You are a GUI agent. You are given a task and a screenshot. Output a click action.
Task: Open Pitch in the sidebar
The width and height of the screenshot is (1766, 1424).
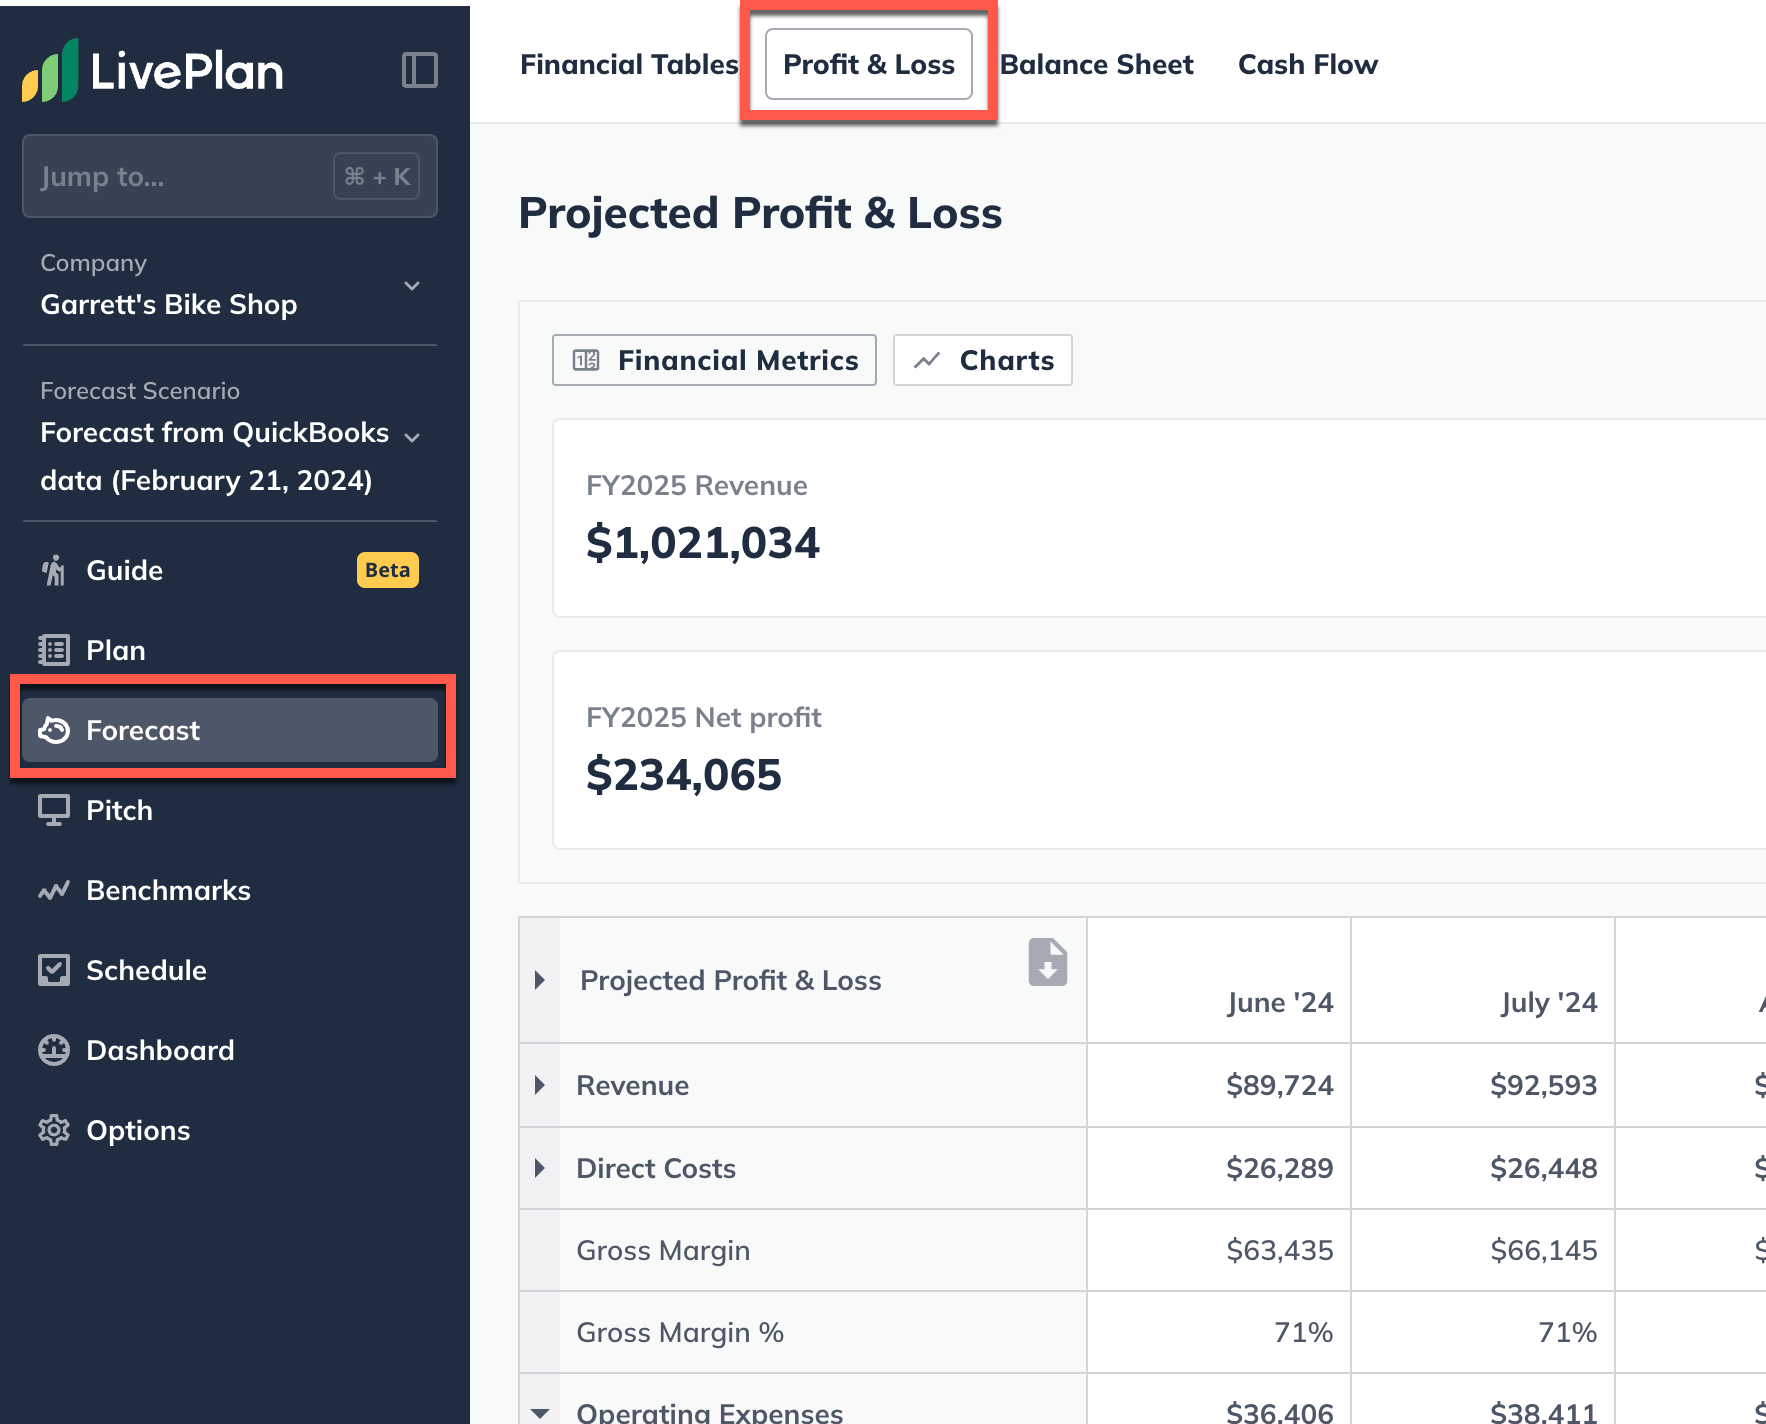coord(230,810)
